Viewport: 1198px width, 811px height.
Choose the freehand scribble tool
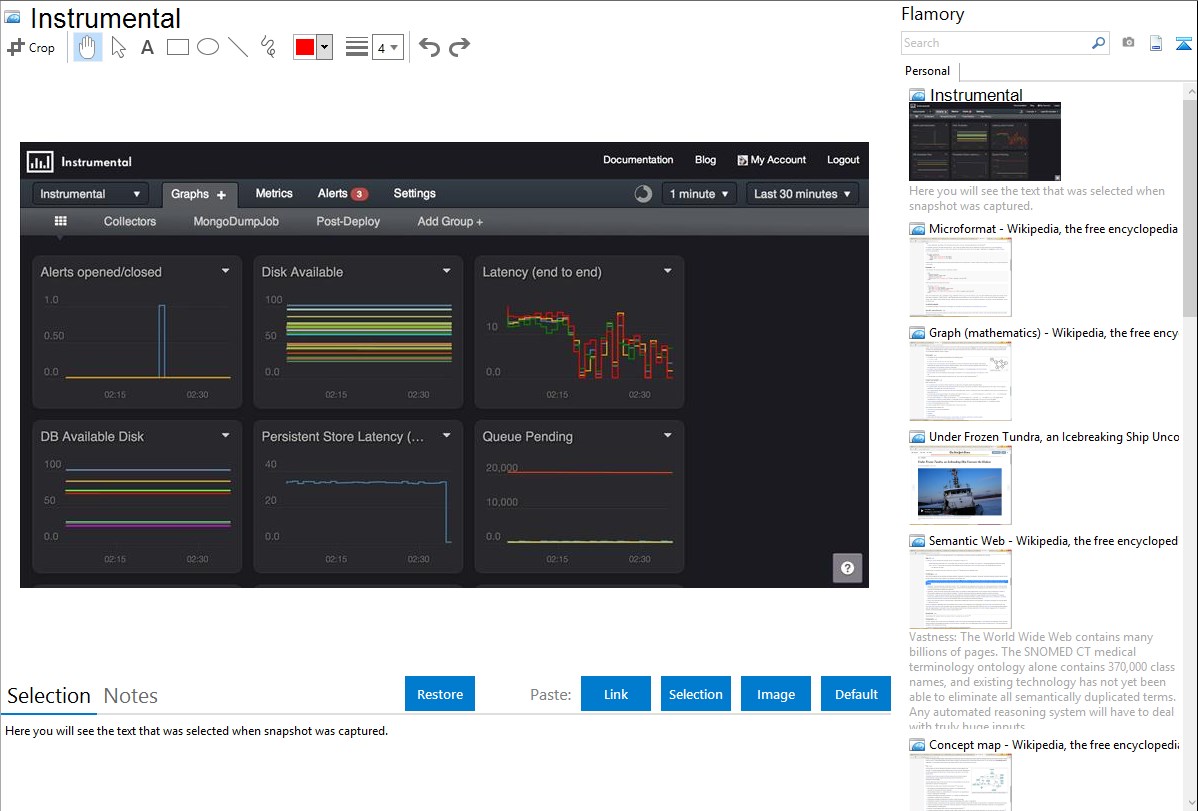click(268, 47)
